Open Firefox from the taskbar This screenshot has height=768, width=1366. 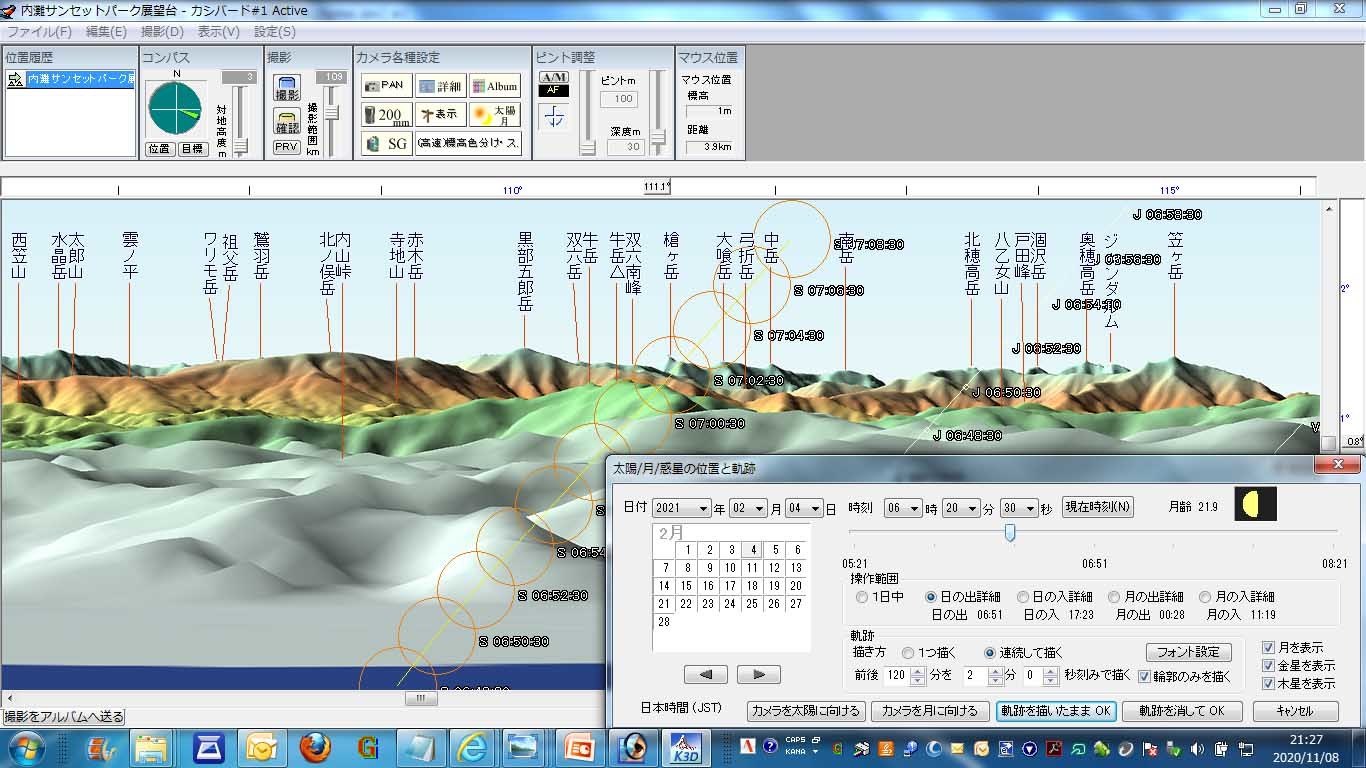[315, 746]
